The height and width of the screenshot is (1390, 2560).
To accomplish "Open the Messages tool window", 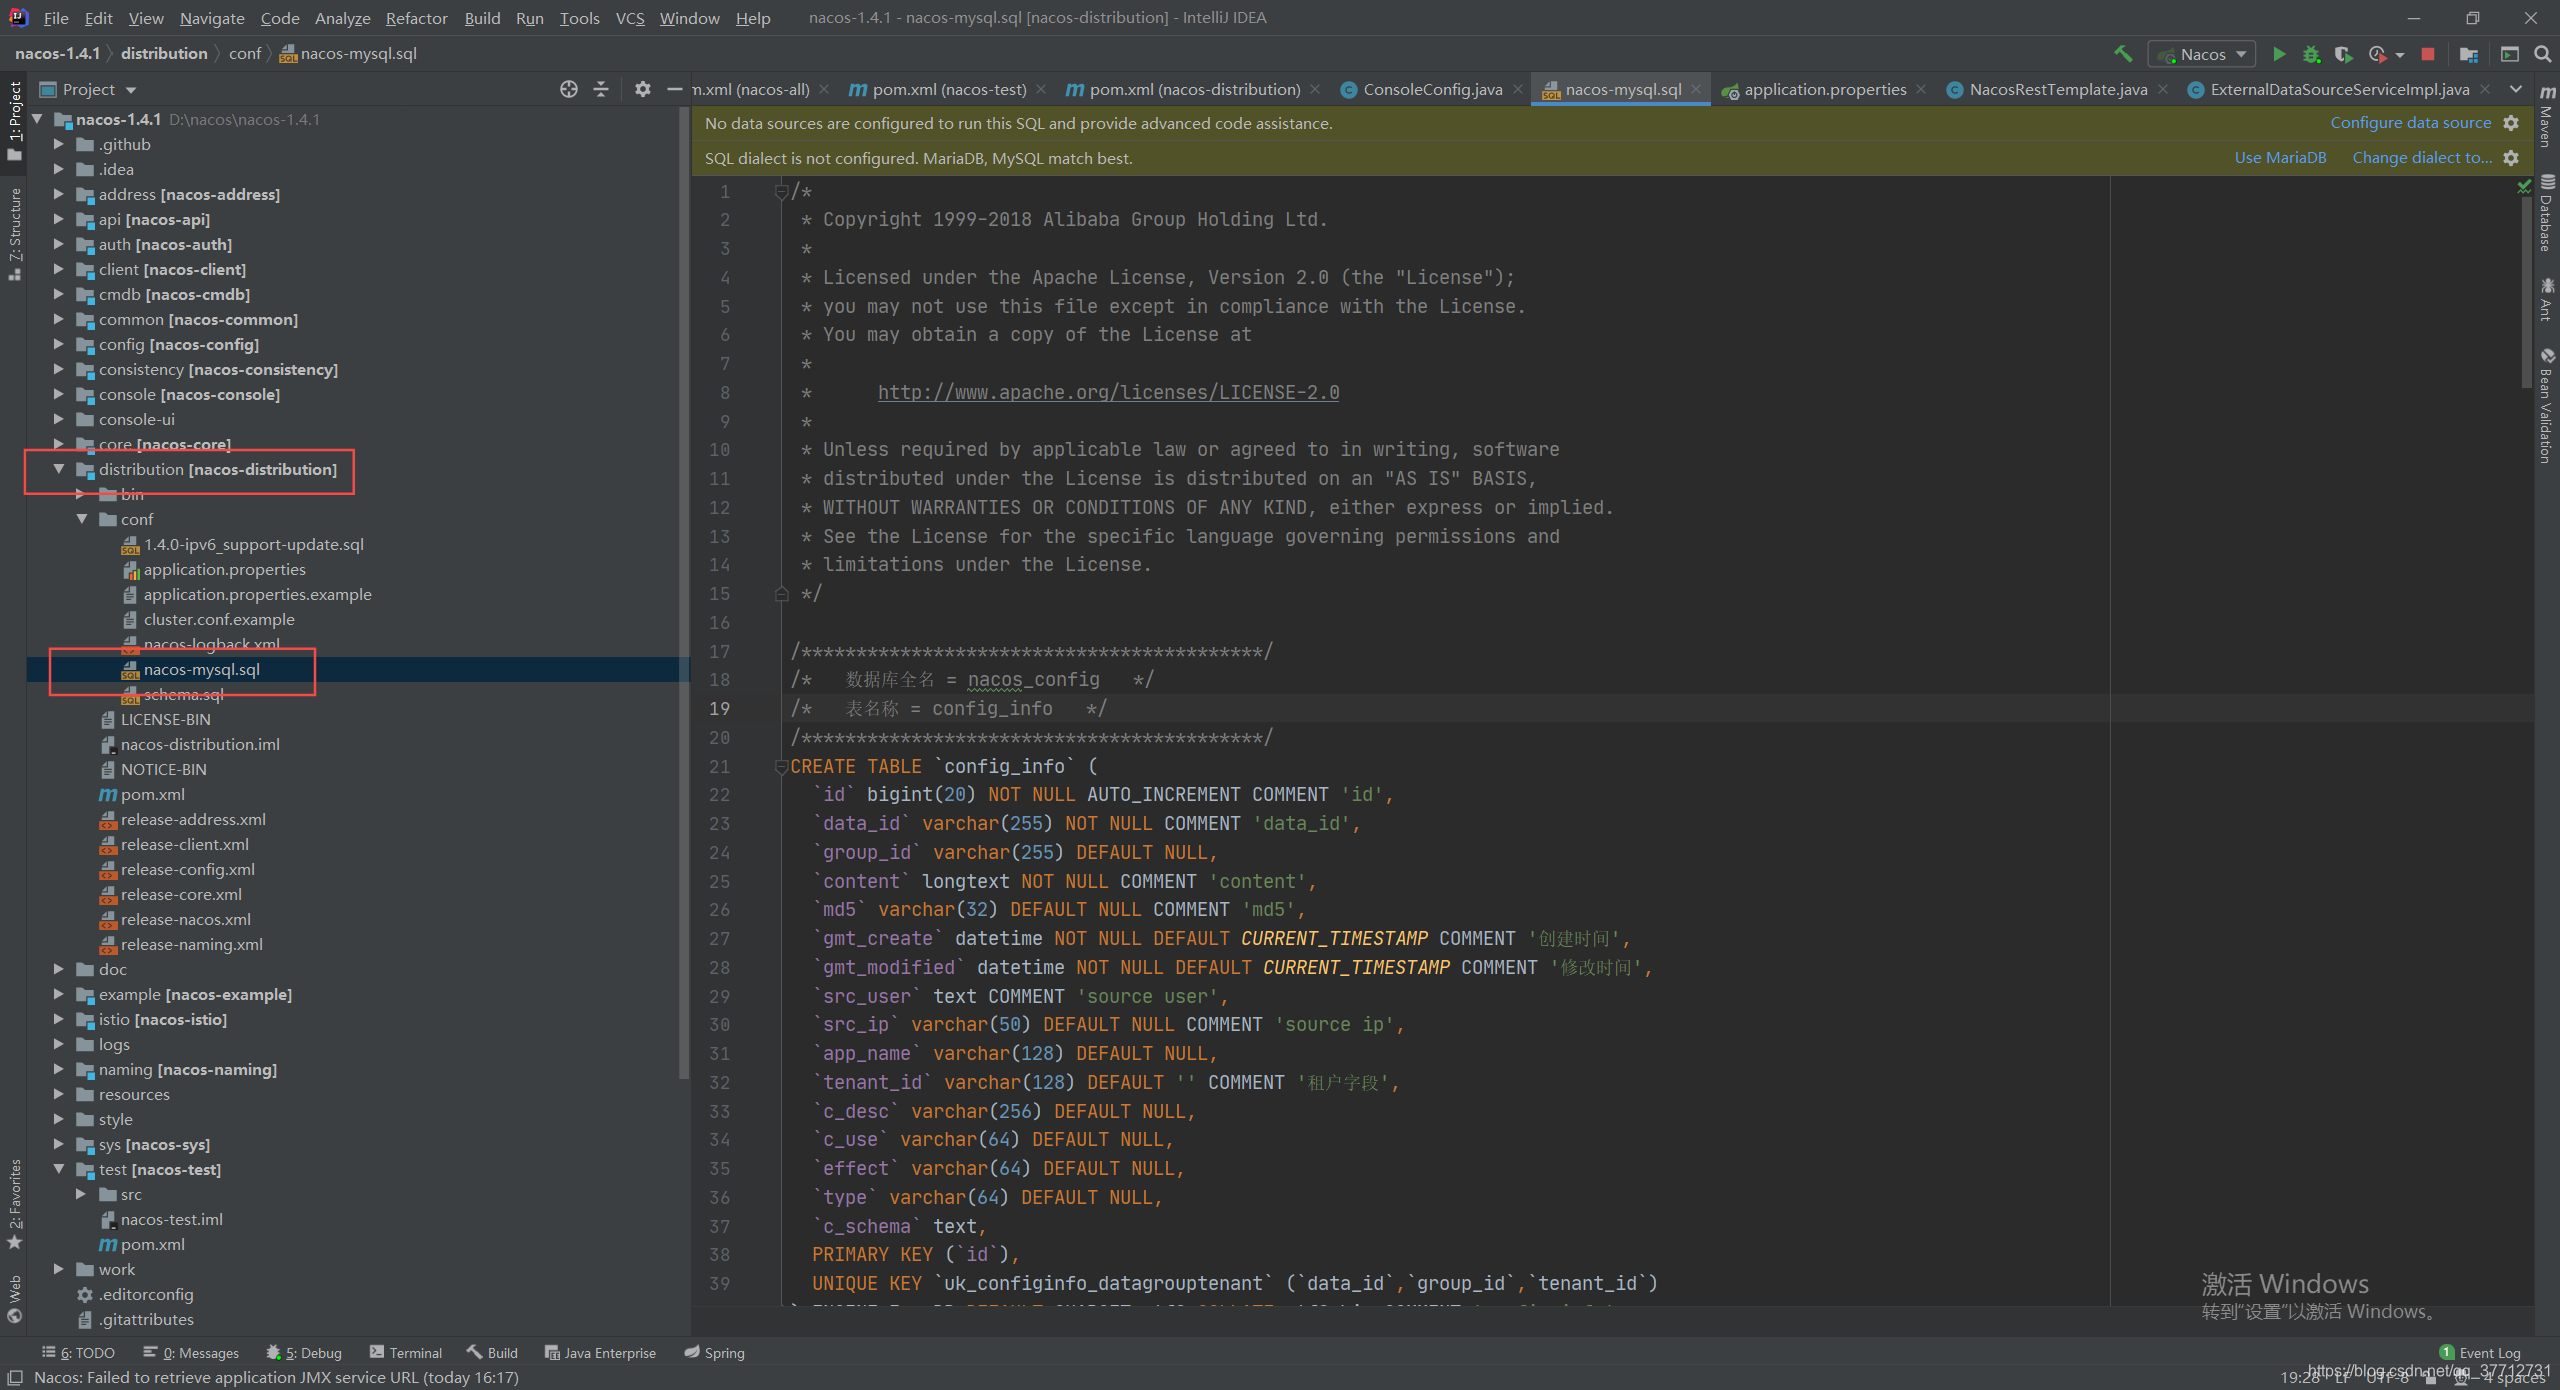I will click(x=191, y=1353).
